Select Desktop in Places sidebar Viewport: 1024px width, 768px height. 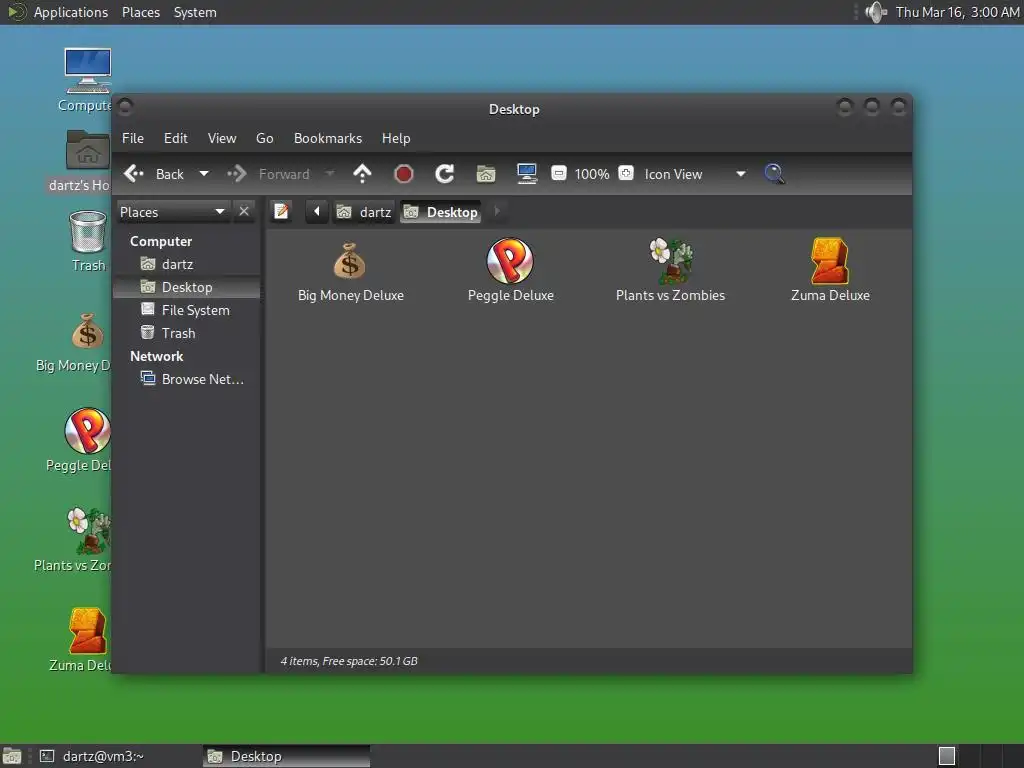click(187, 287)
